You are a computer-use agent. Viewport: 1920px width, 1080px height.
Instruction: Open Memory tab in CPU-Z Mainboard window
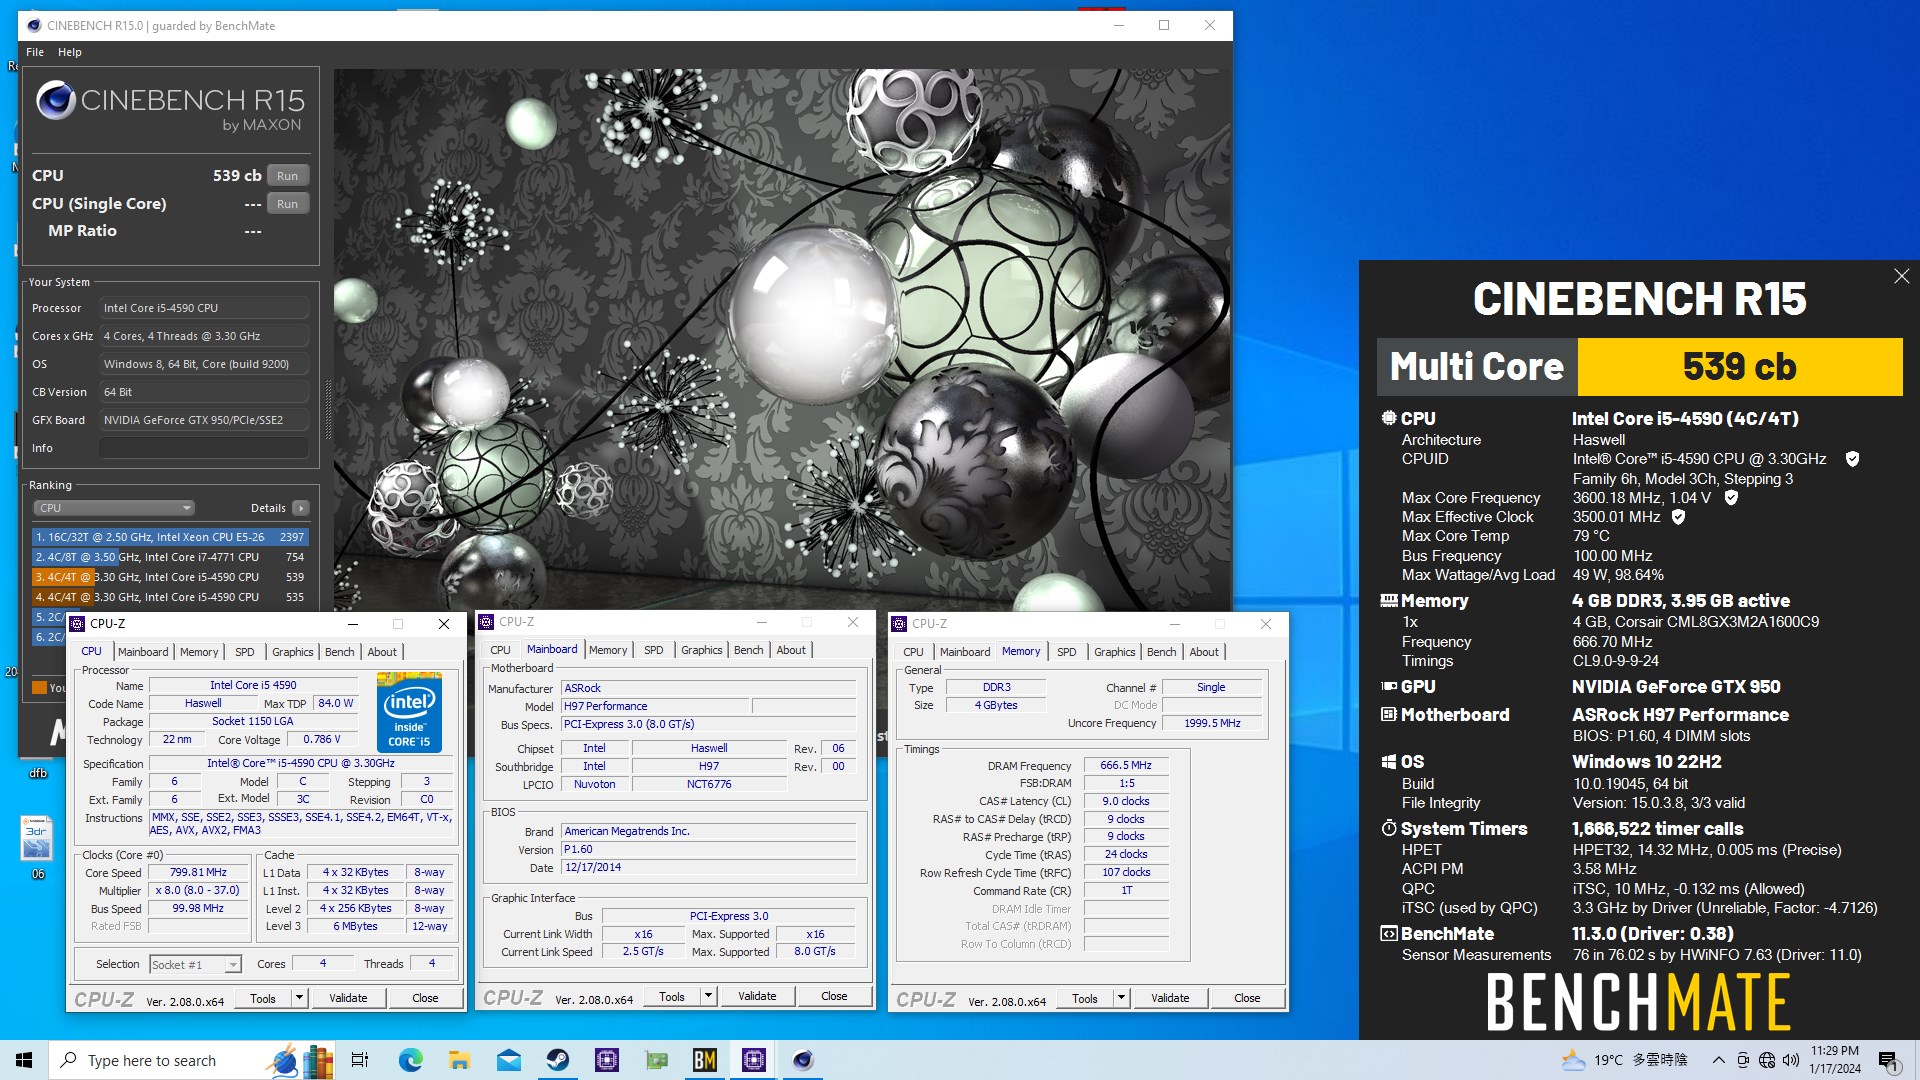(608, 650)
